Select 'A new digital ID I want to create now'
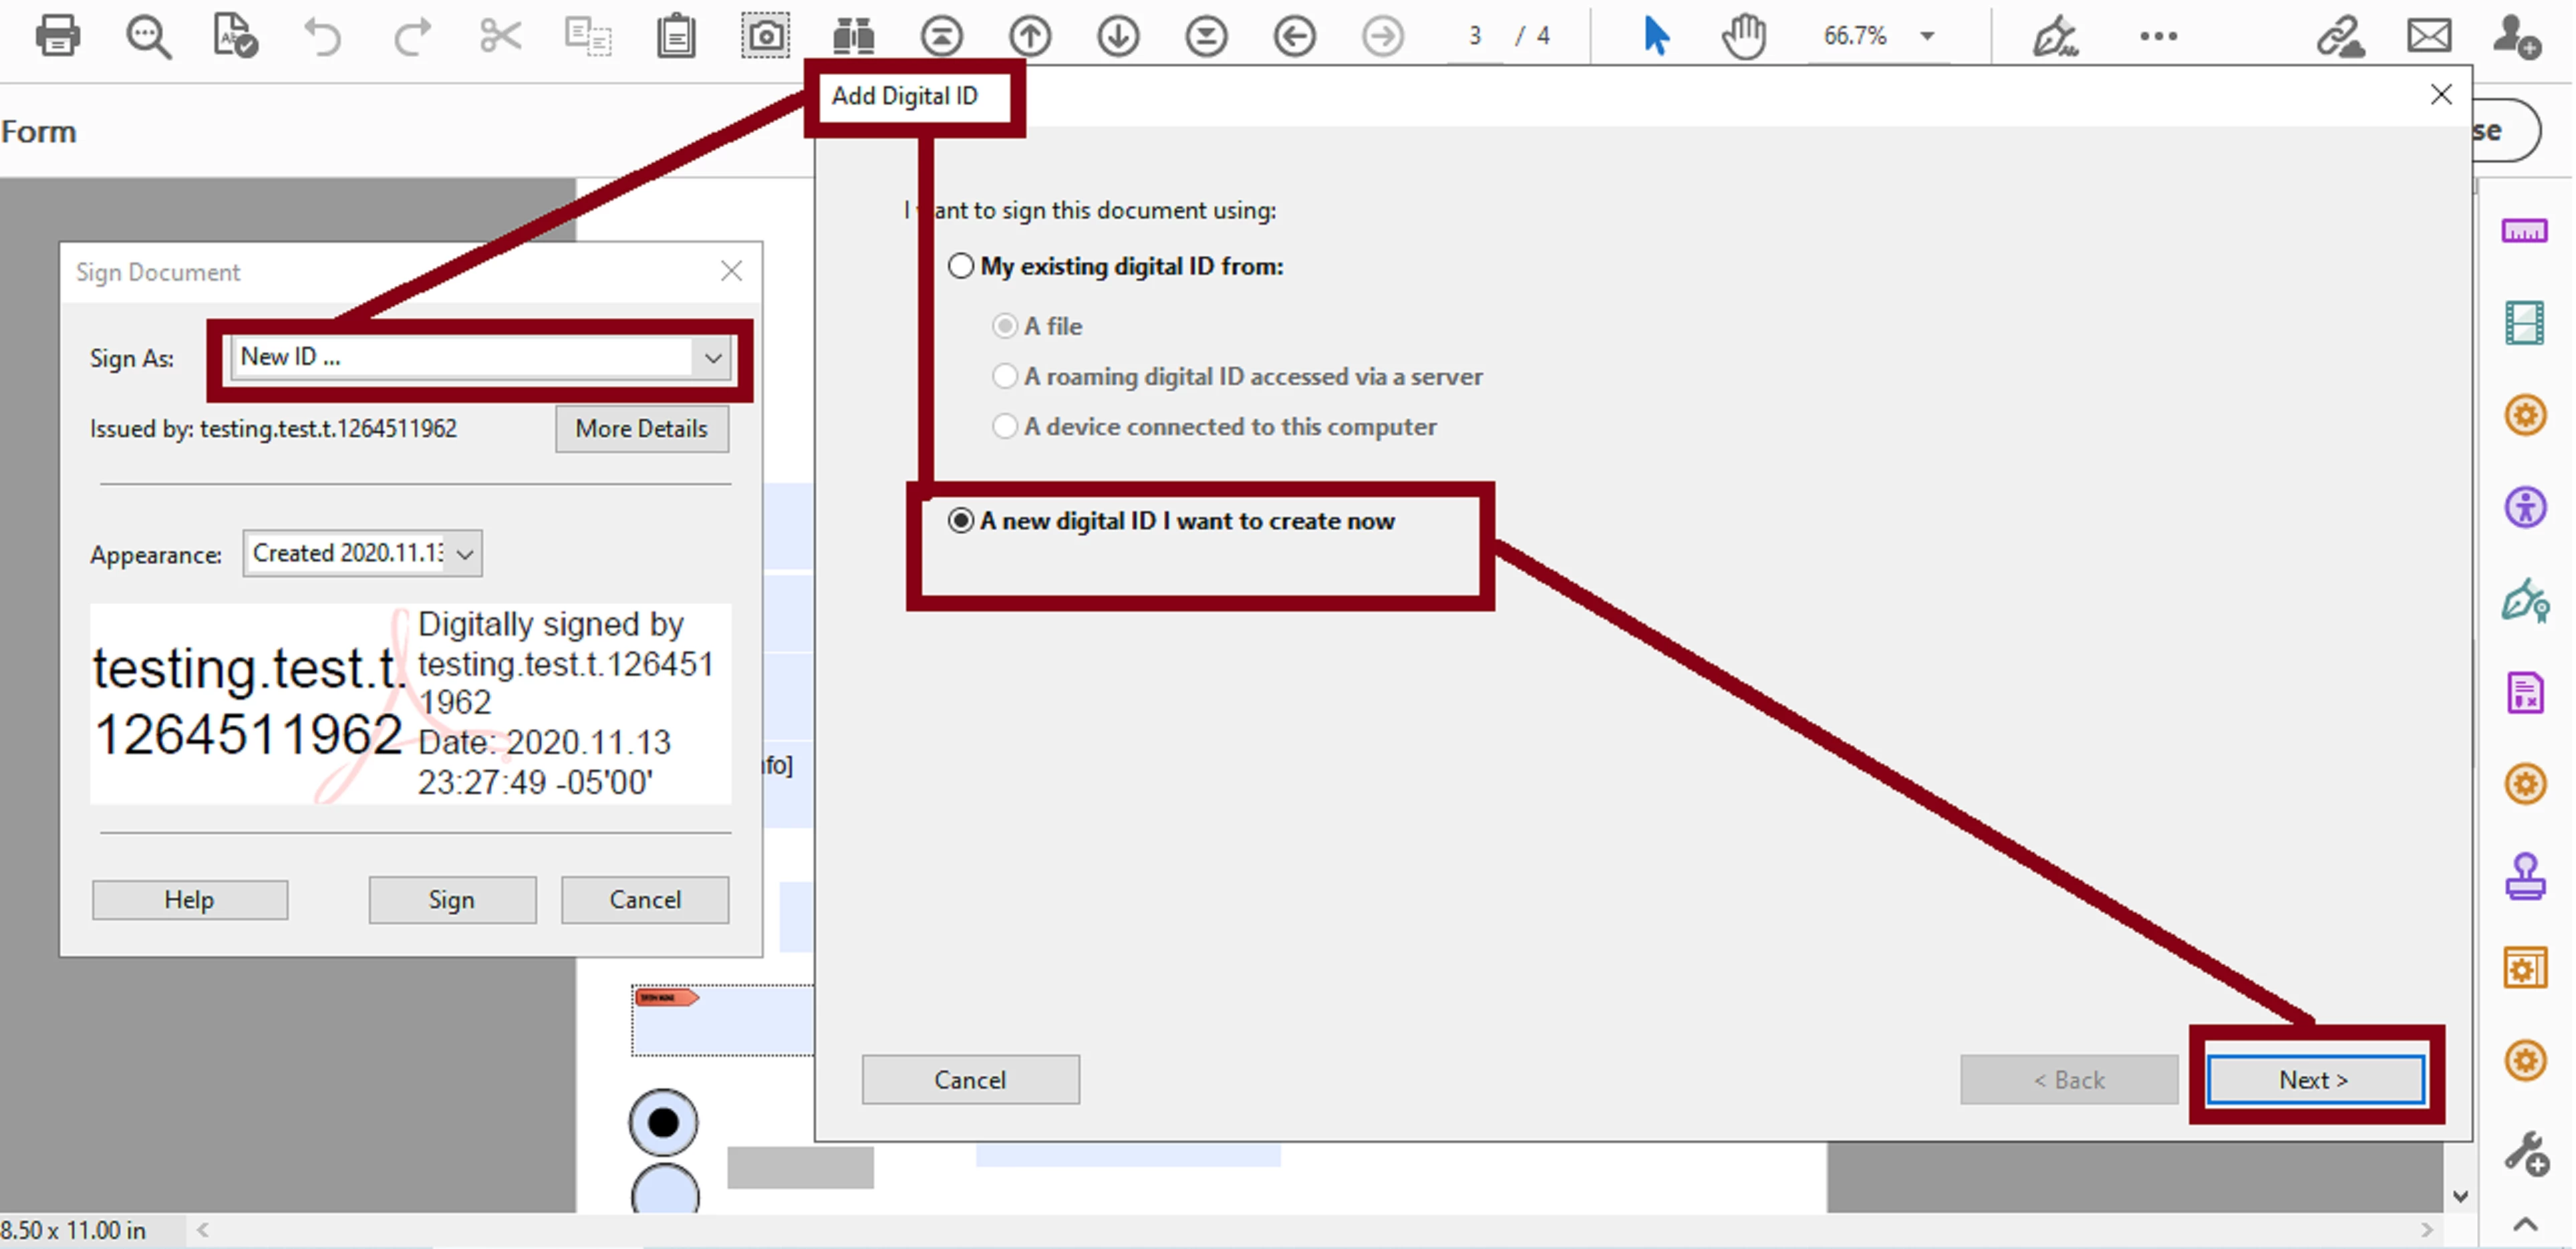Screen dimensions: 2576x1249 [x=961, y=521]
